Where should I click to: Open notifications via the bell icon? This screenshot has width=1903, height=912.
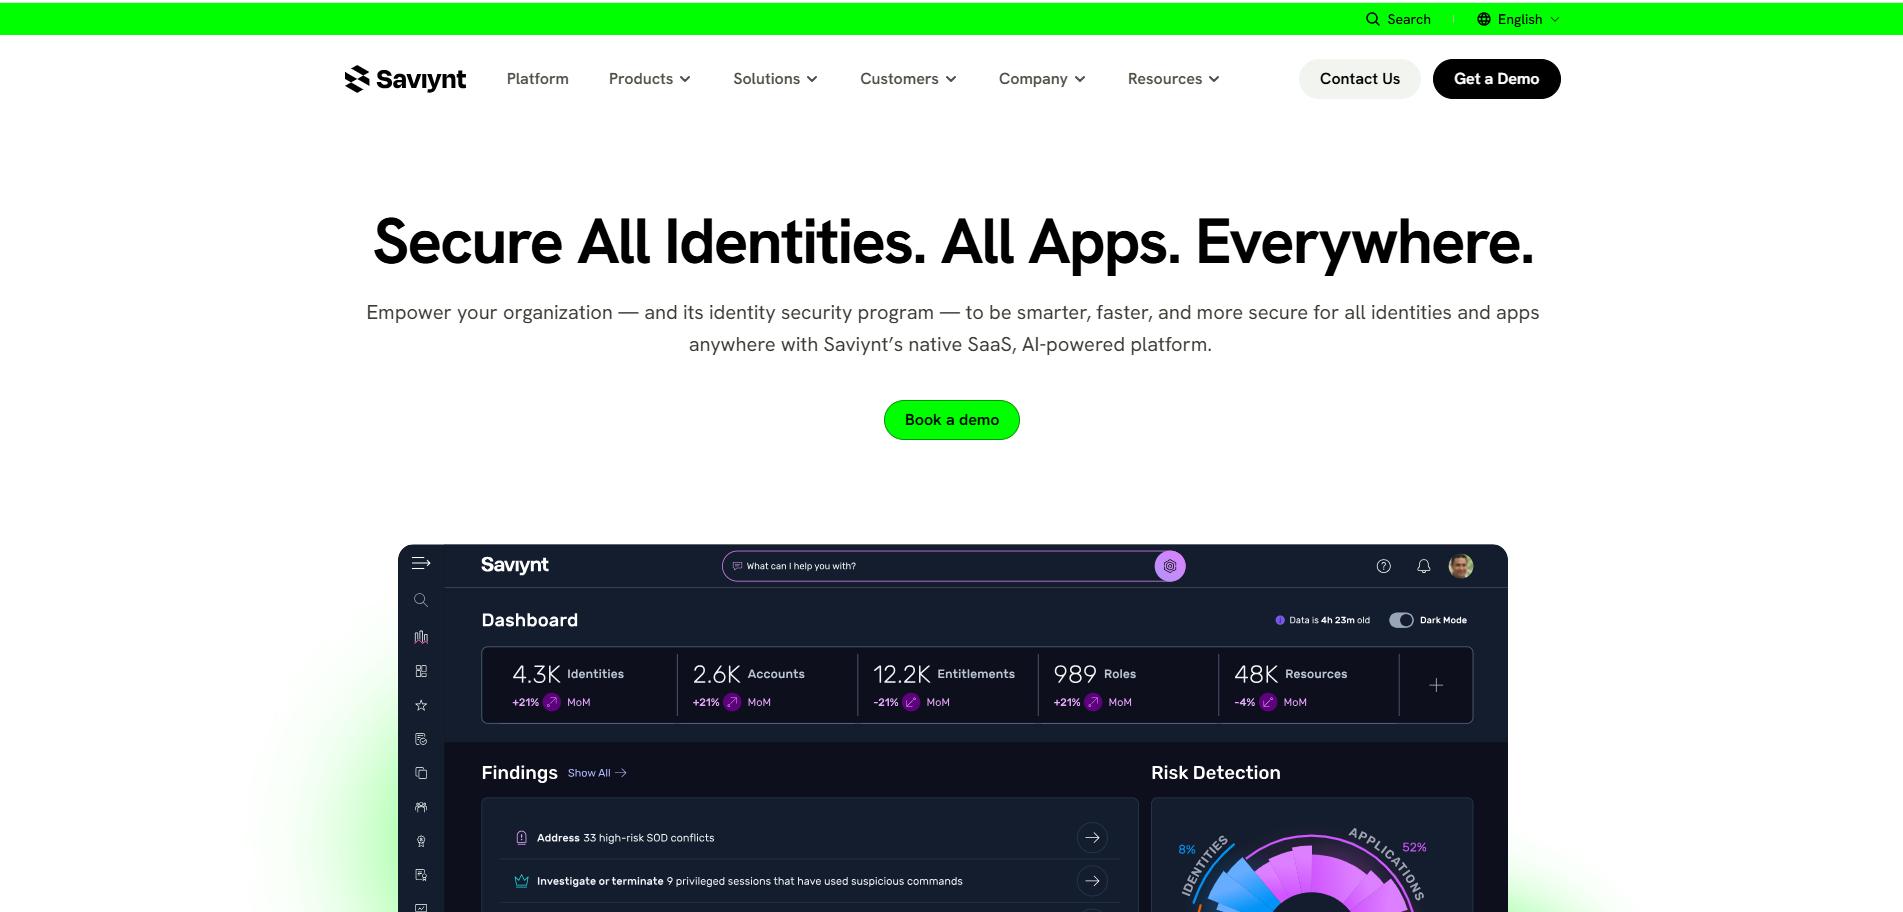(x=1421, y=566)
